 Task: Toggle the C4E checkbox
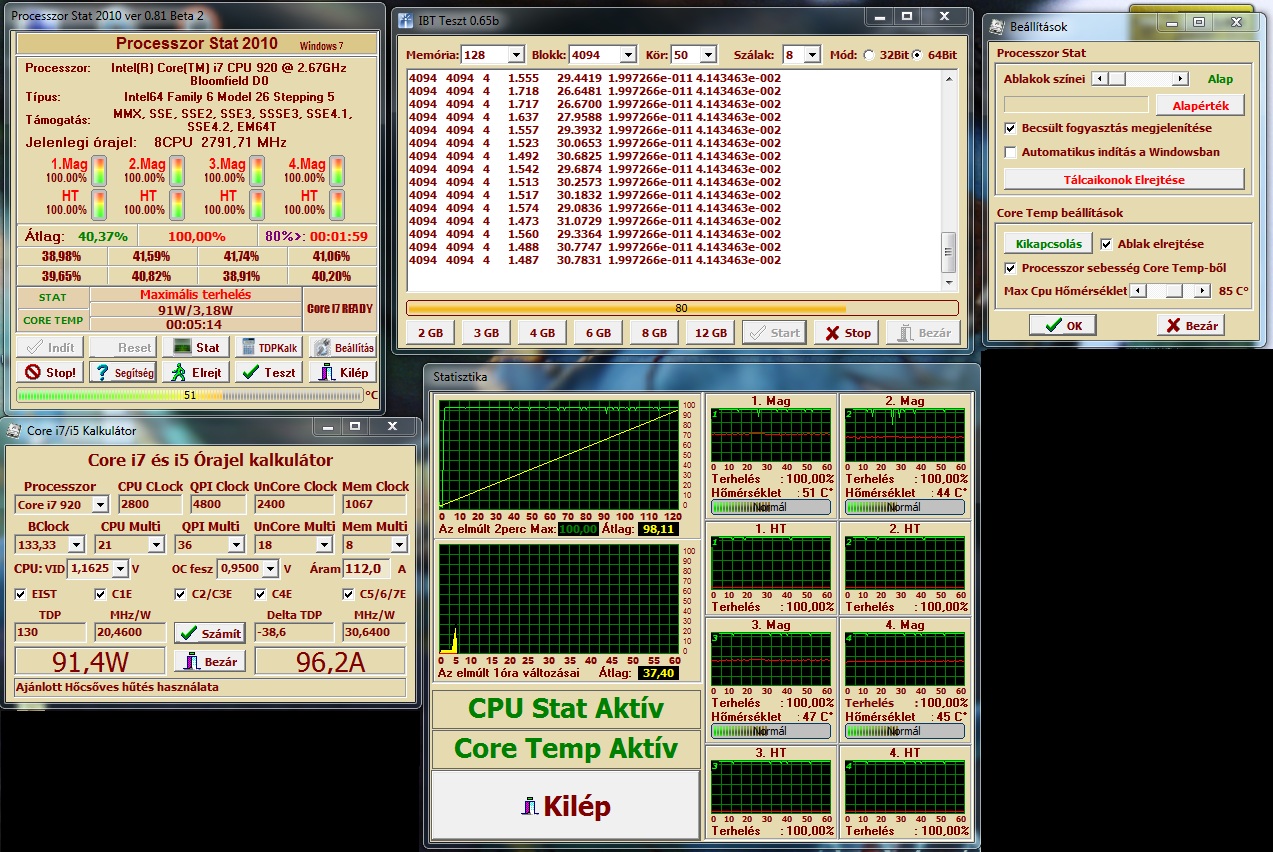tap(260, 594)
